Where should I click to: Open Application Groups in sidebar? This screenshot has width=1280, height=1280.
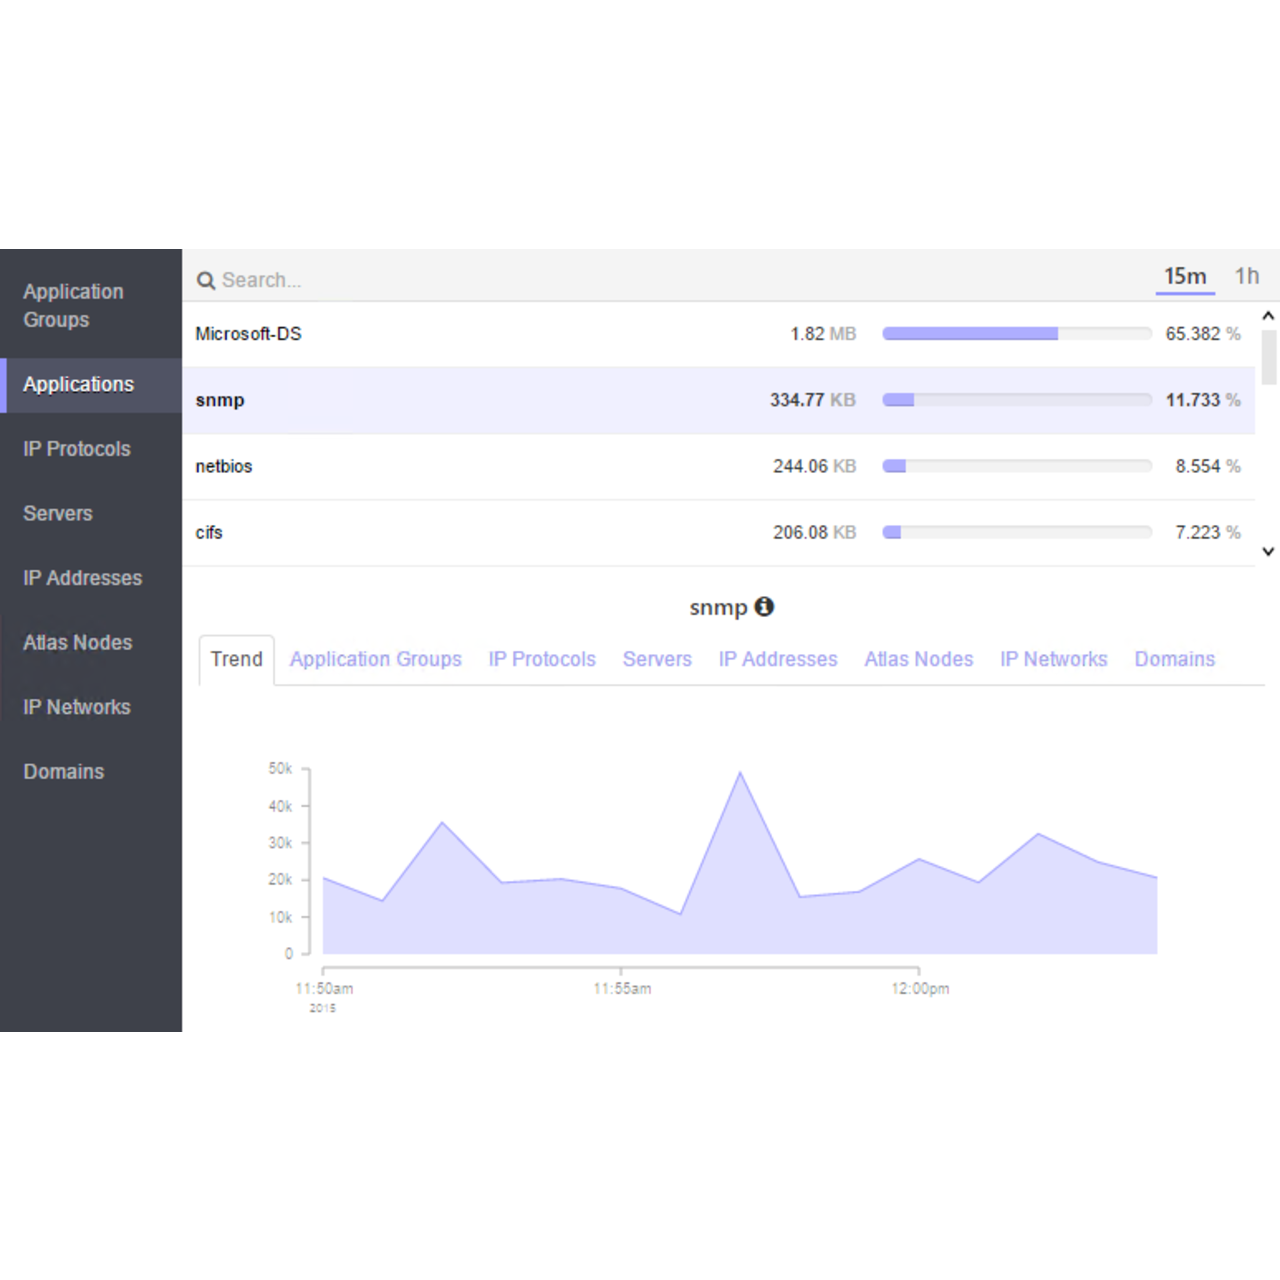click(73, 305)
